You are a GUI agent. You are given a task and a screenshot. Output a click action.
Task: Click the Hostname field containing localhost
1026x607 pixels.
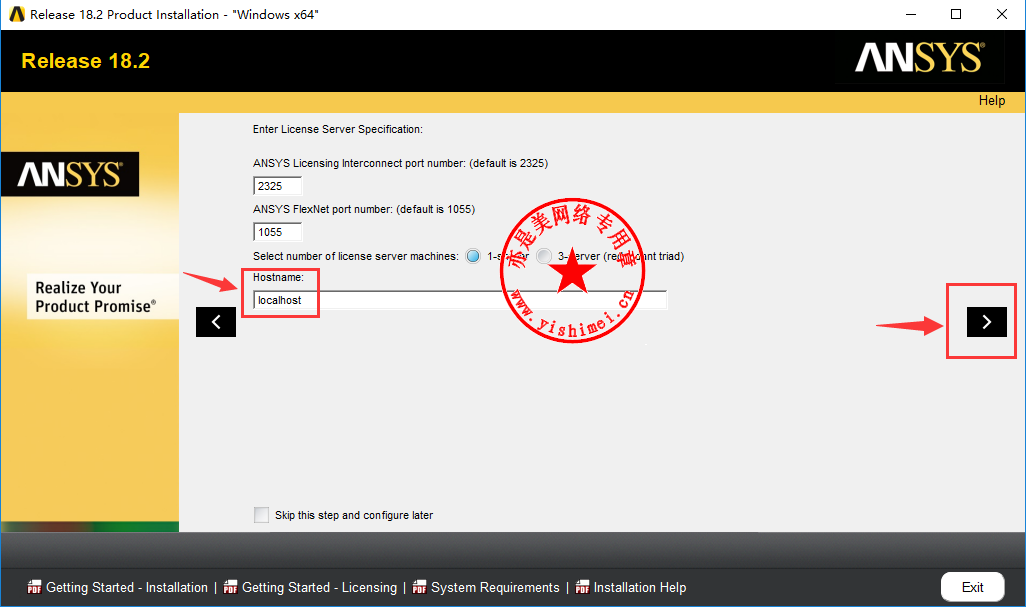tap(460, 300)
